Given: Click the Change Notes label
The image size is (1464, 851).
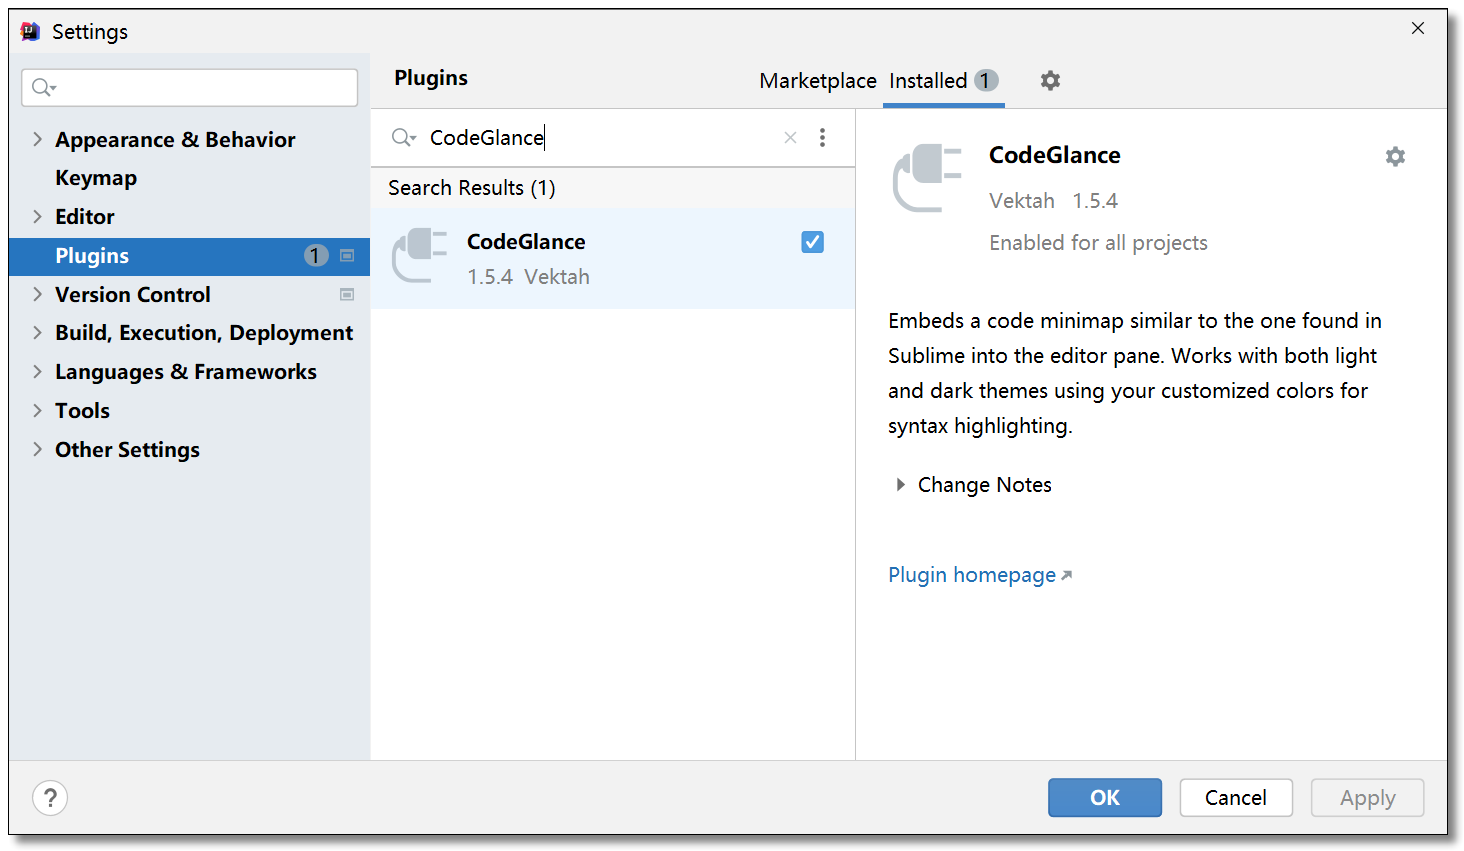Looking at the screenshot, I should (x=985, y=485).
